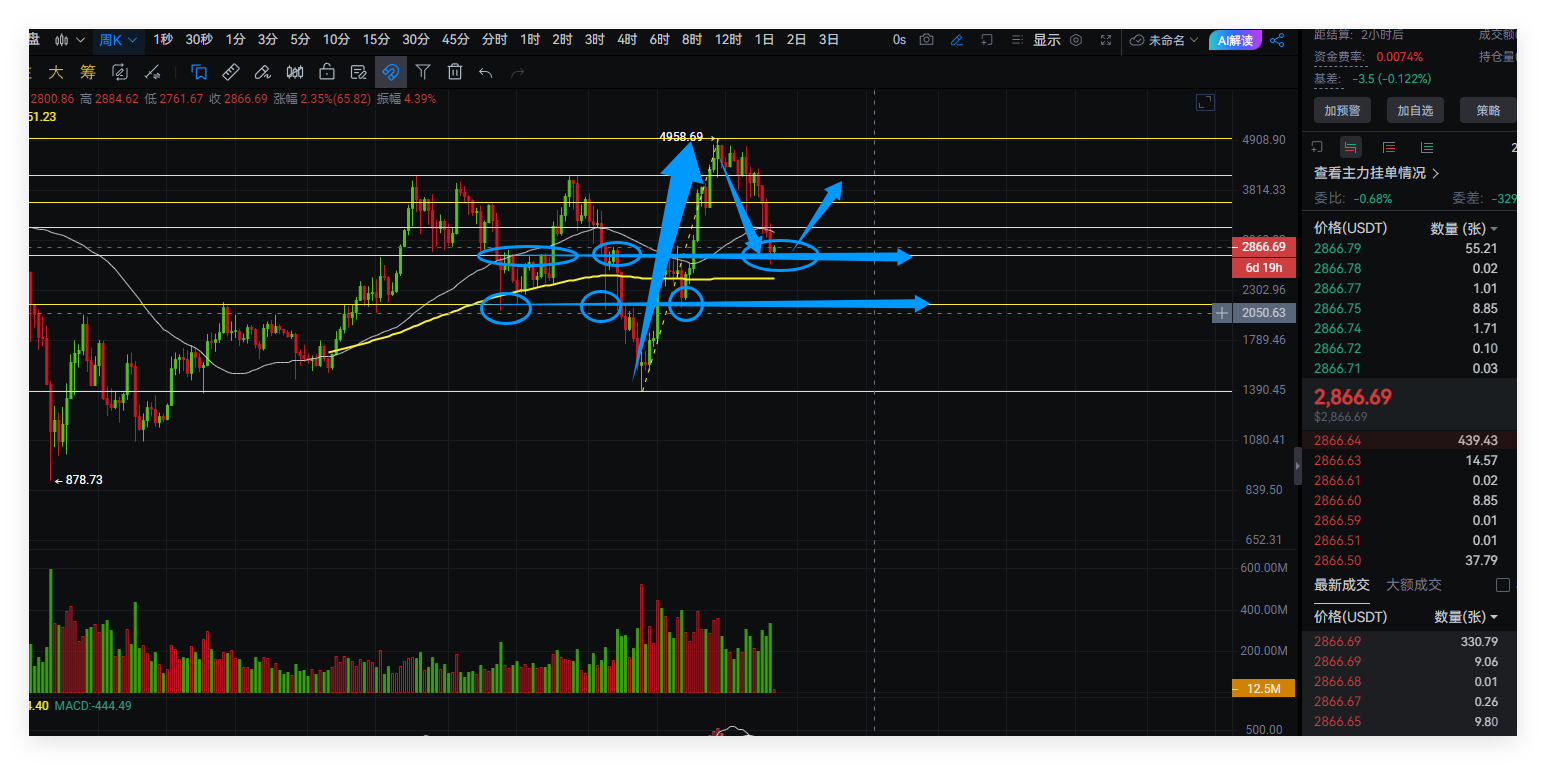Image resolution: width=1546 pixels, height=765 pixels.
Task: Toggle the magnet snap mode
Action: [391, 72]
